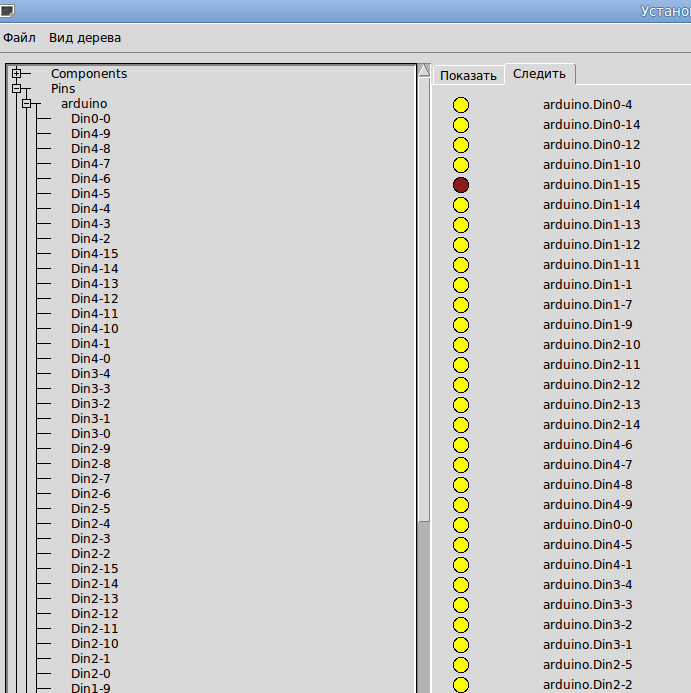Click the yellow LED for arduino.Din4-8
Screen dimensions: 691x693
point(461,485)
